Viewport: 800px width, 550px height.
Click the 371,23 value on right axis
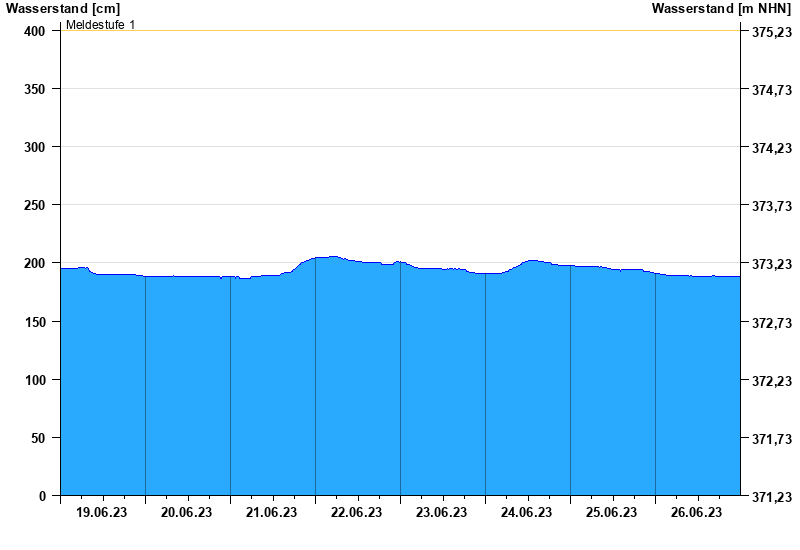(x=771, y=497)
